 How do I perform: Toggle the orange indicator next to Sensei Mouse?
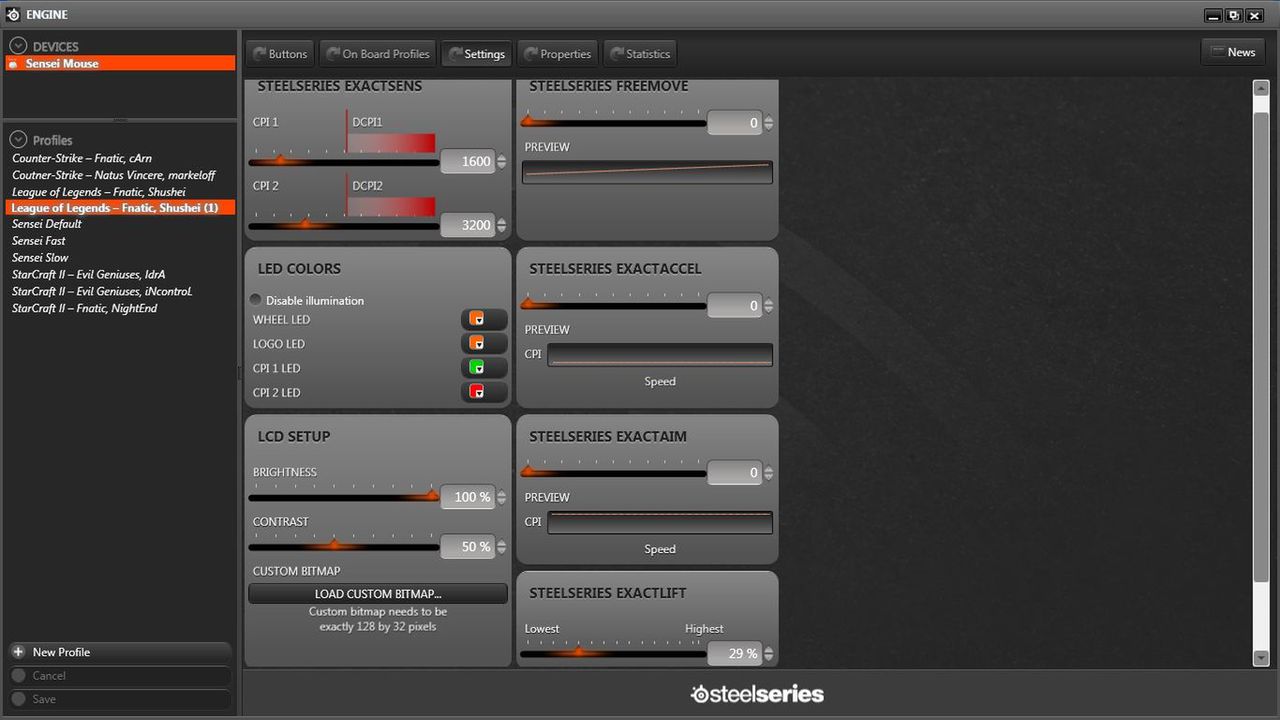[x=13, y=63]
